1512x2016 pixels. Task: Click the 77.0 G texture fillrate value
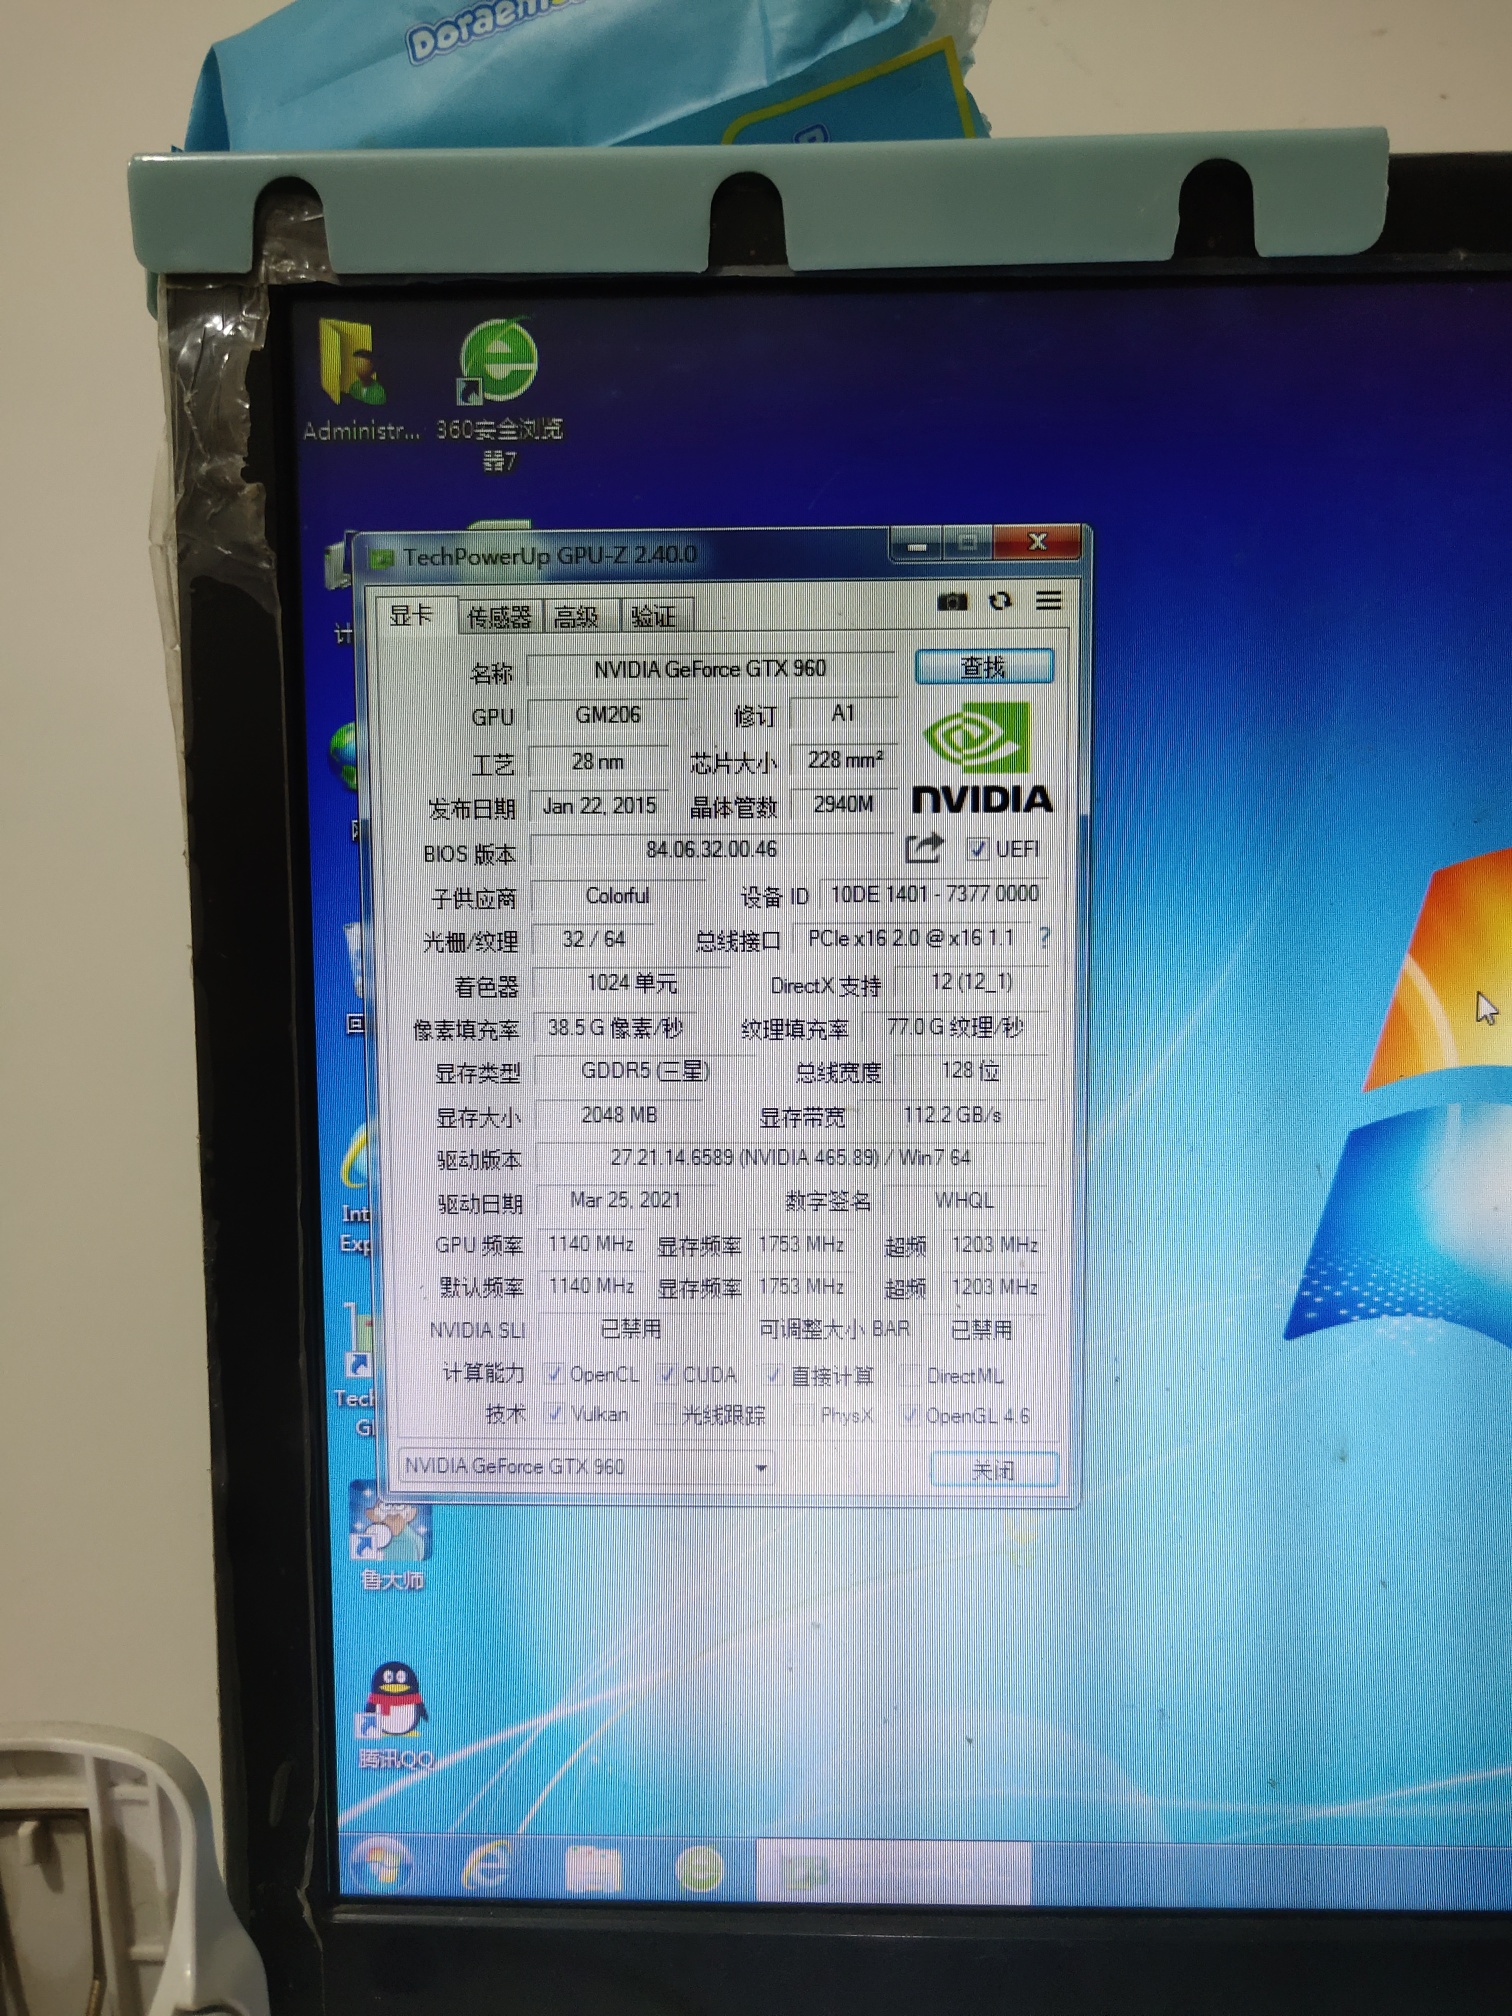click(954, 1027)
